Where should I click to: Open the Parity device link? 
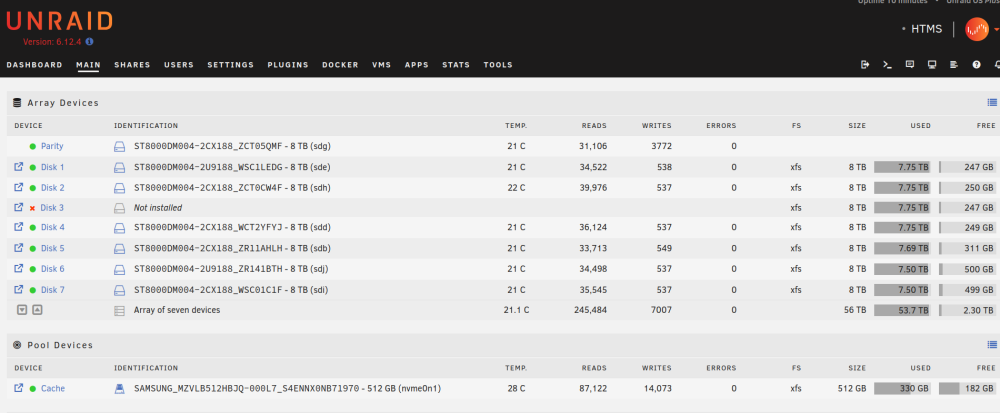point(52,146)
